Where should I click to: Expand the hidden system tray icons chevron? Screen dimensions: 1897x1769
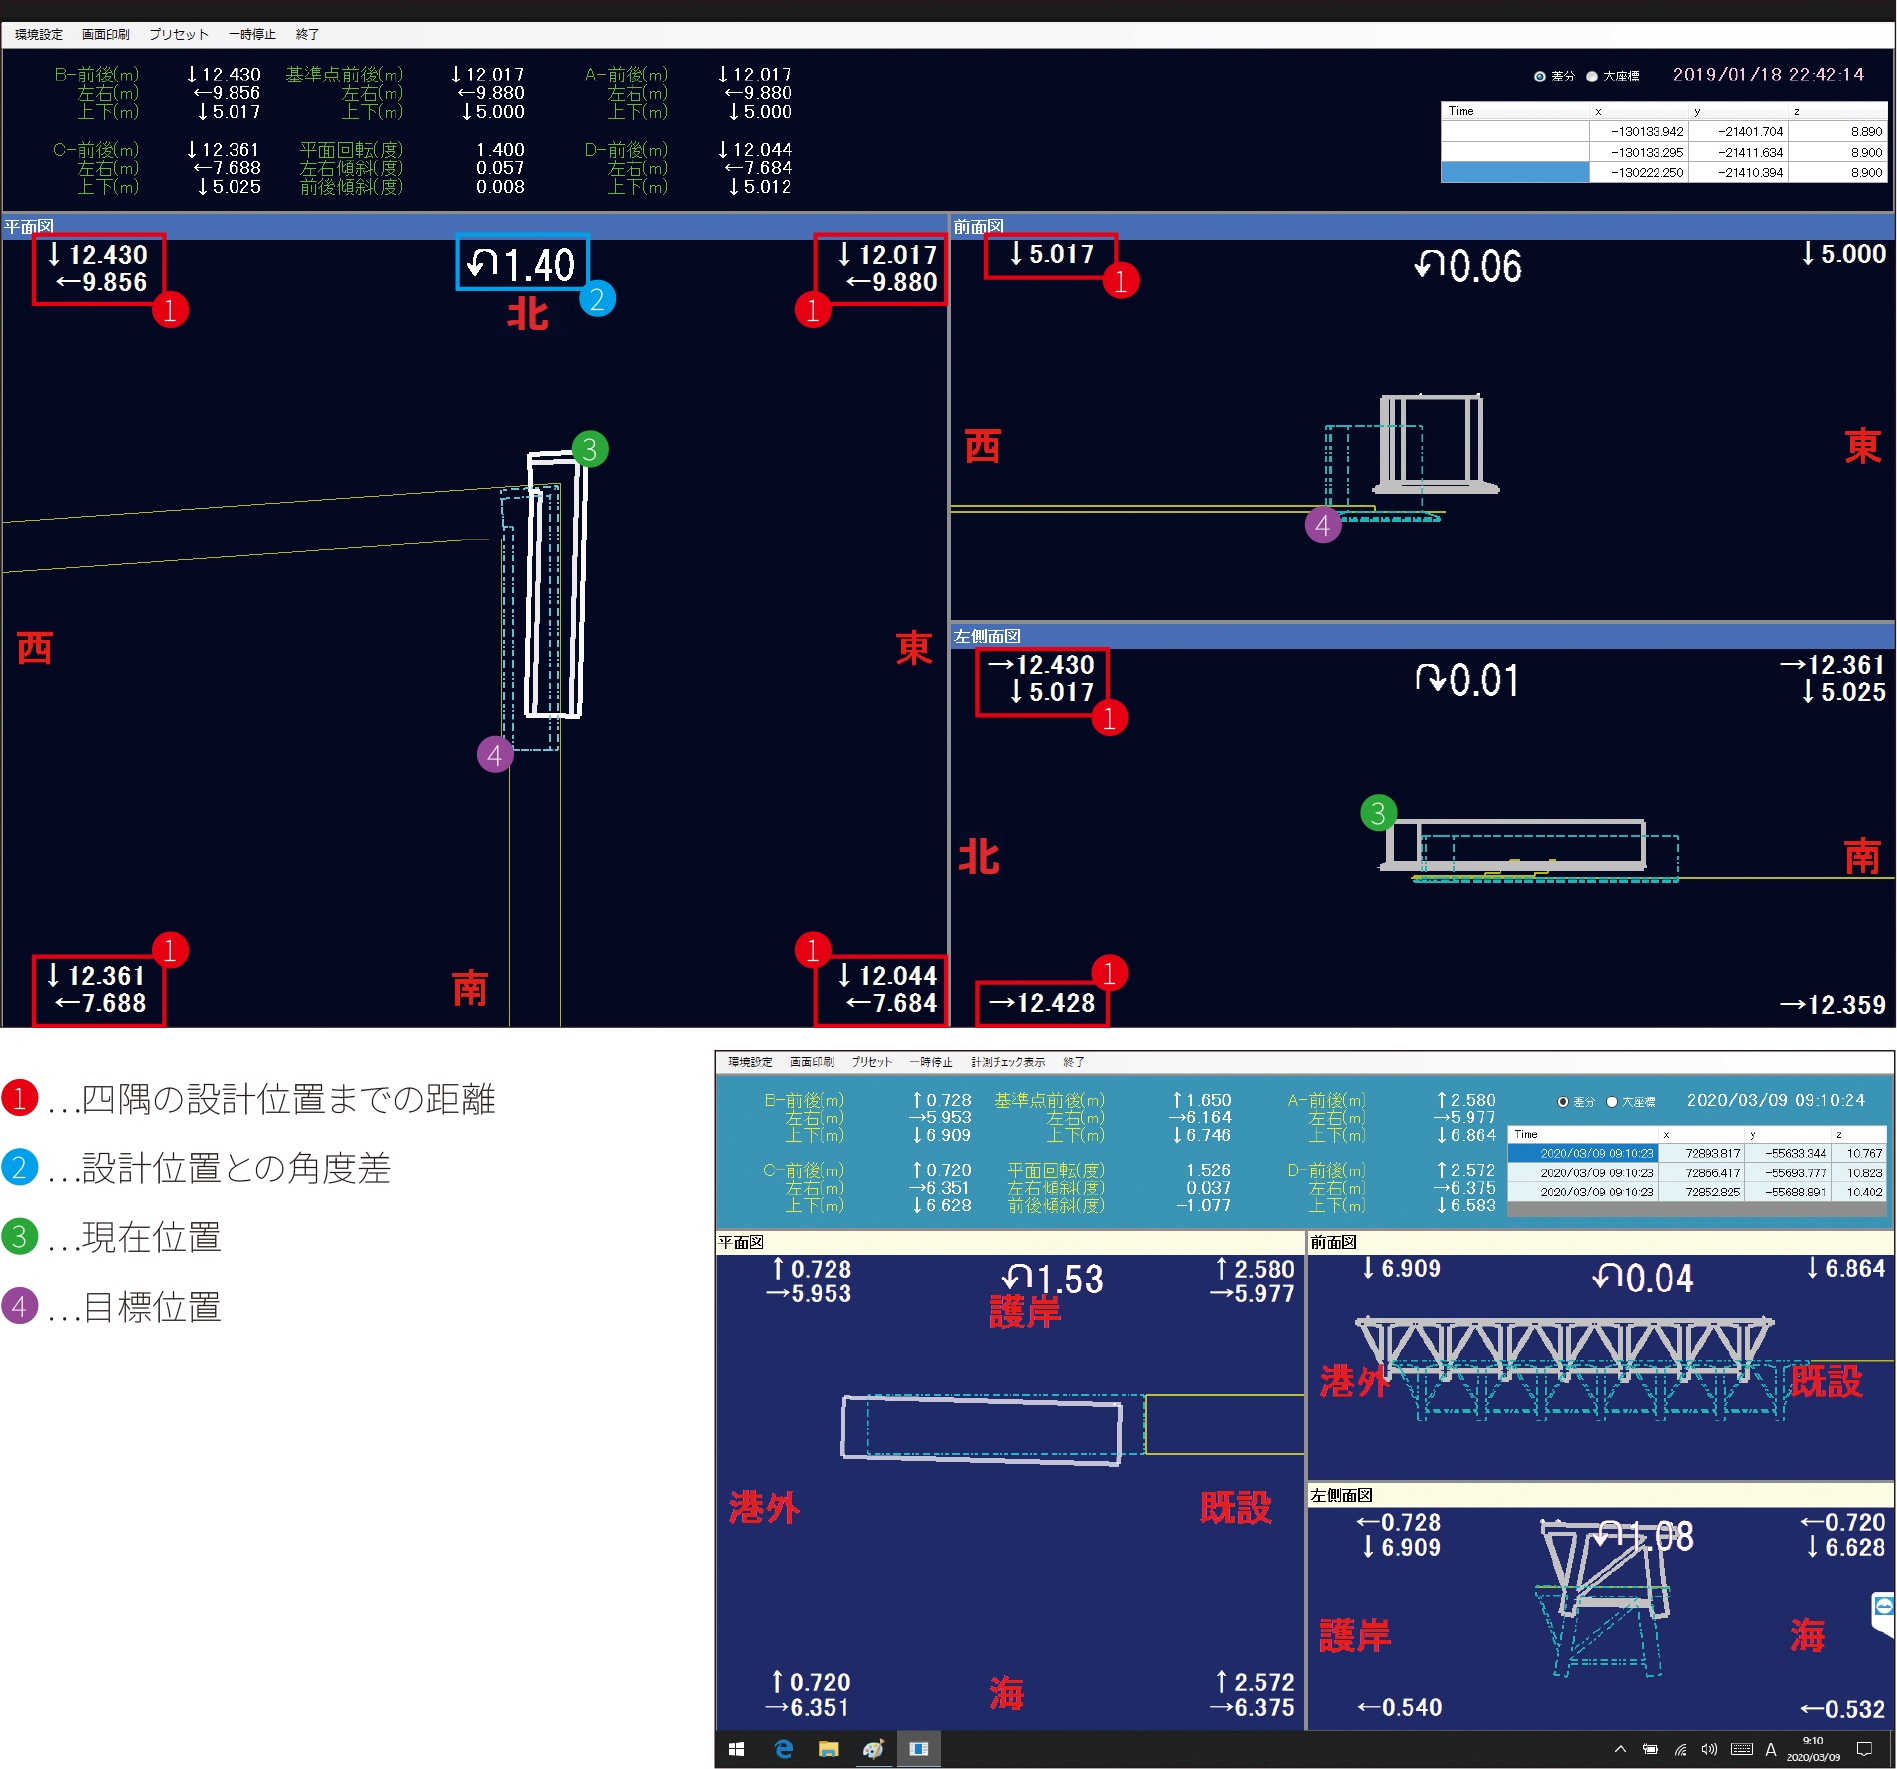tap(1620, 1749)
